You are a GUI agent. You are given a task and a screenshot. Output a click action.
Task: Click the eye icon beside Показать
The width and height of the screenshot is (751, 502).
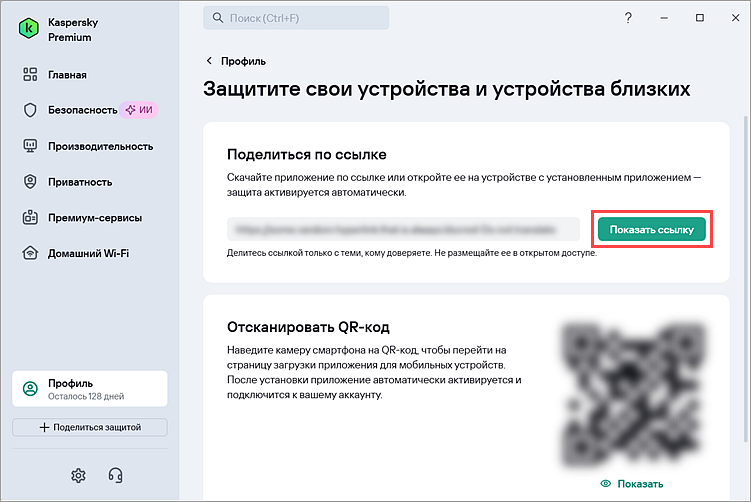606,483
